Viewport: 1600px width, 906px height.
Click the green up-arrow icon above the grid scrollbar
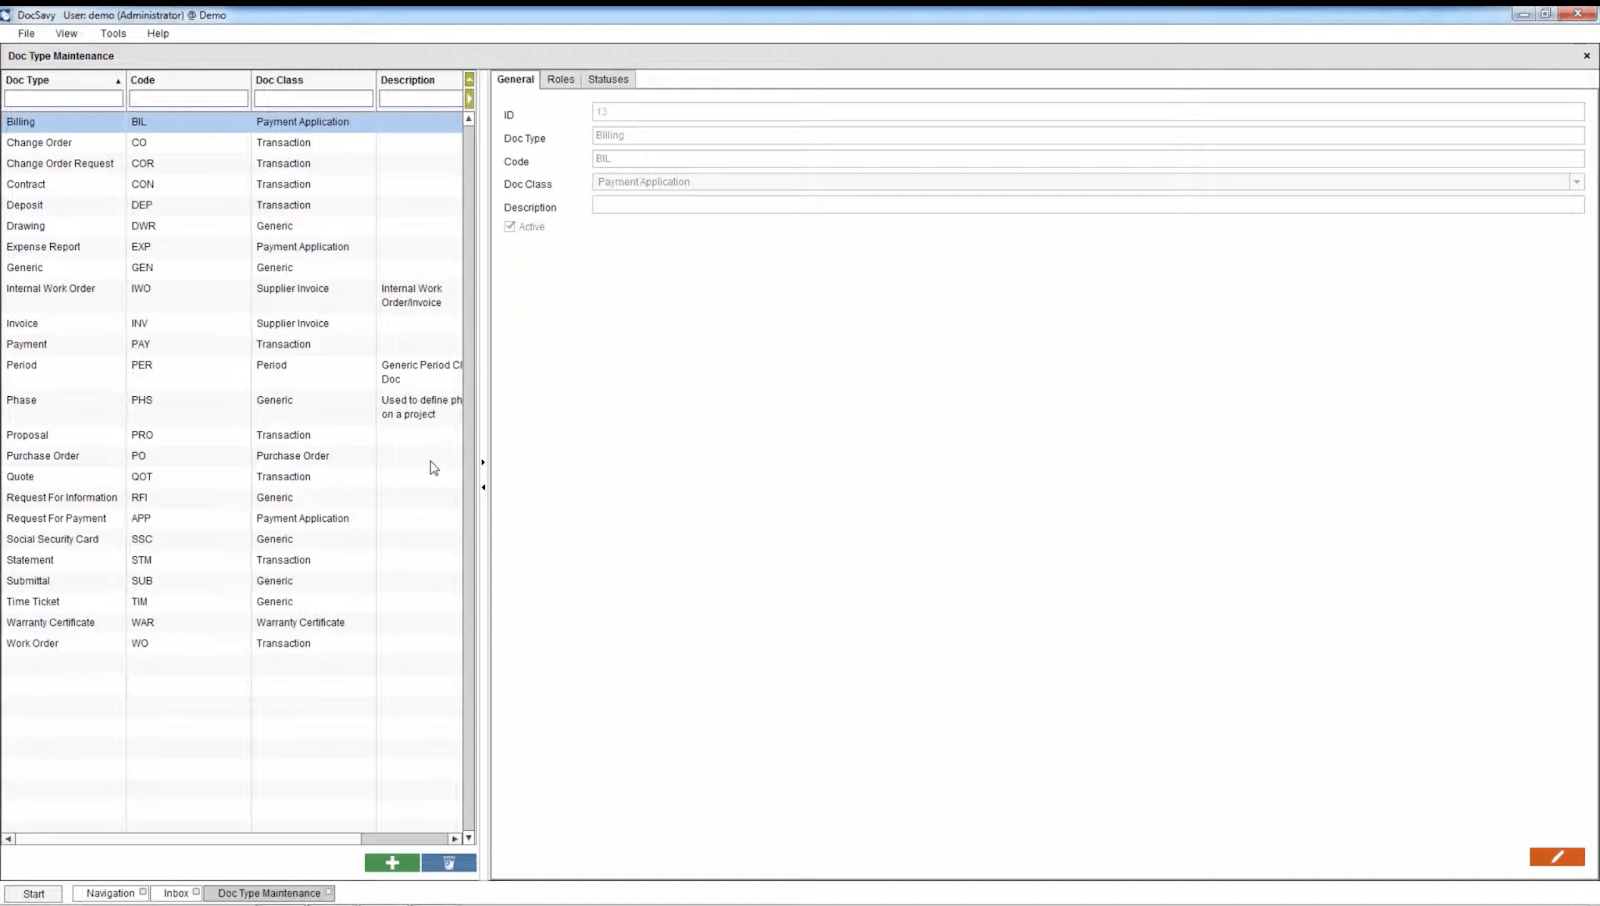click(x=468, y=80)
